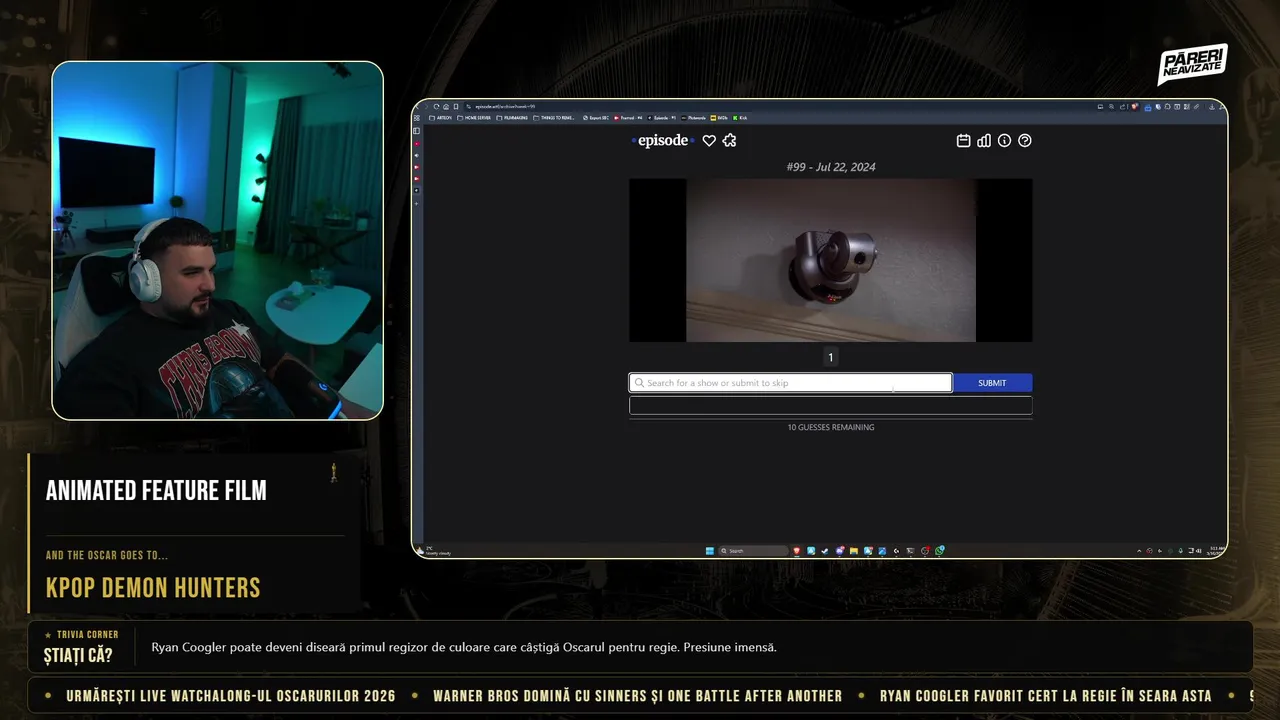Open the Plotwords bookmark

(693, 118)
